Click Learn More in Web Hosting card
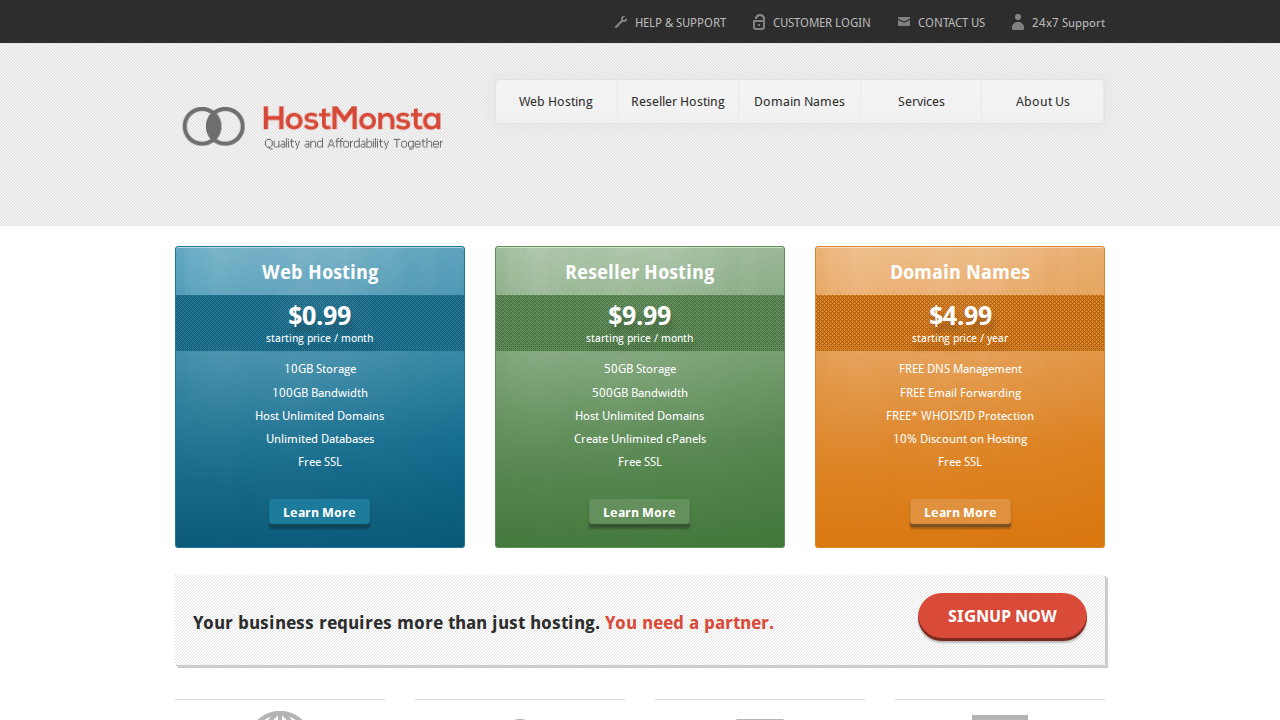The height and width of the screenshot is (720, 1280). 319,512
